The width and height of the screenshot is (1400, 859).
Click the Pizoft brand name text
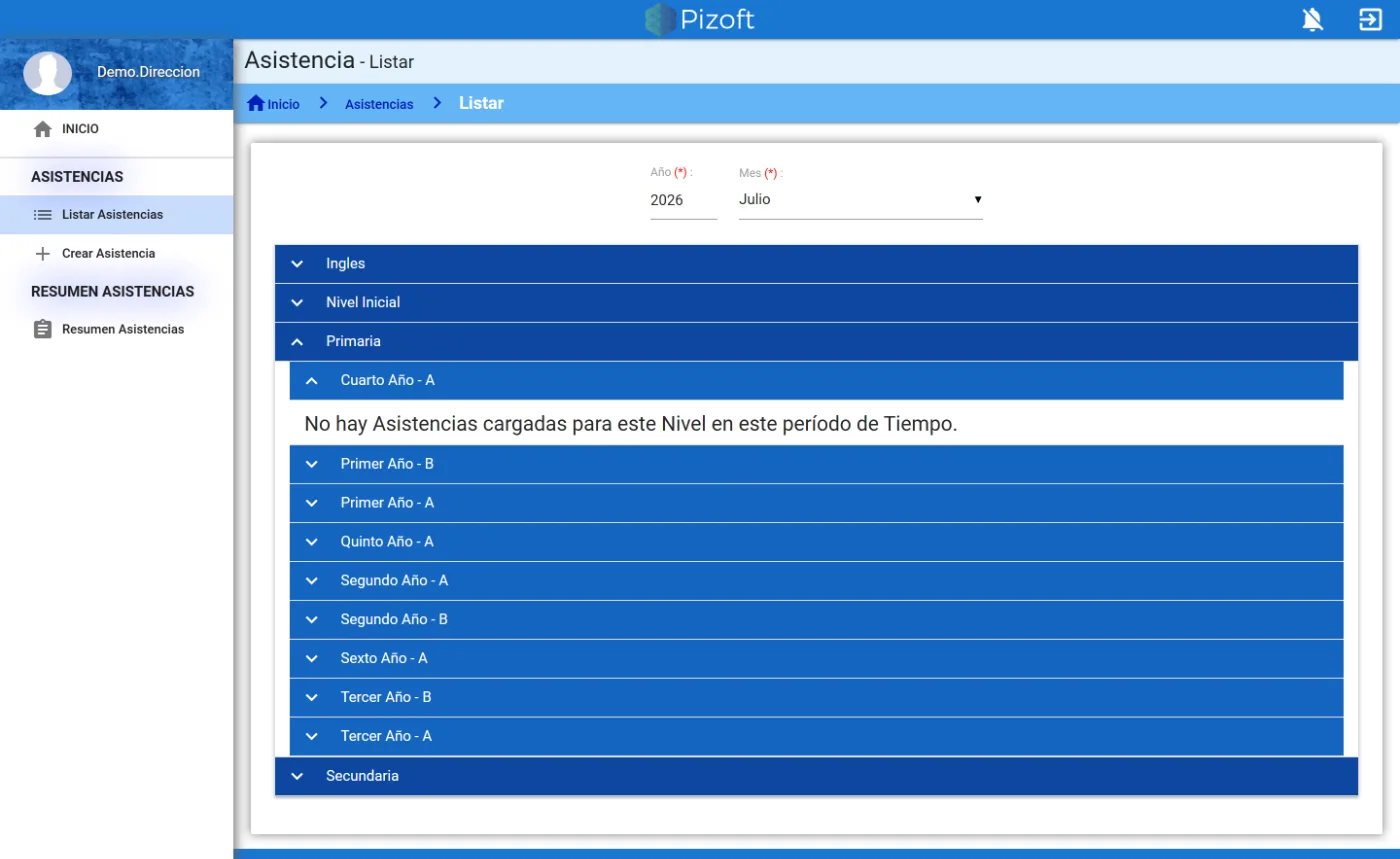point(717,19)
